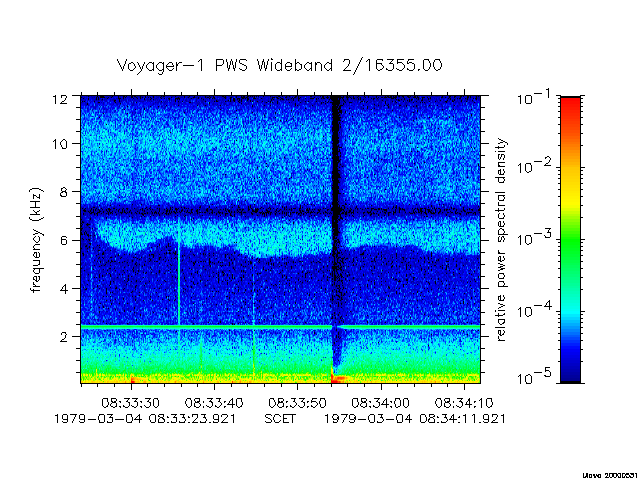
Task: Click start timestamp '1979-03-04 08:33:23.921'
Action: 145,419
